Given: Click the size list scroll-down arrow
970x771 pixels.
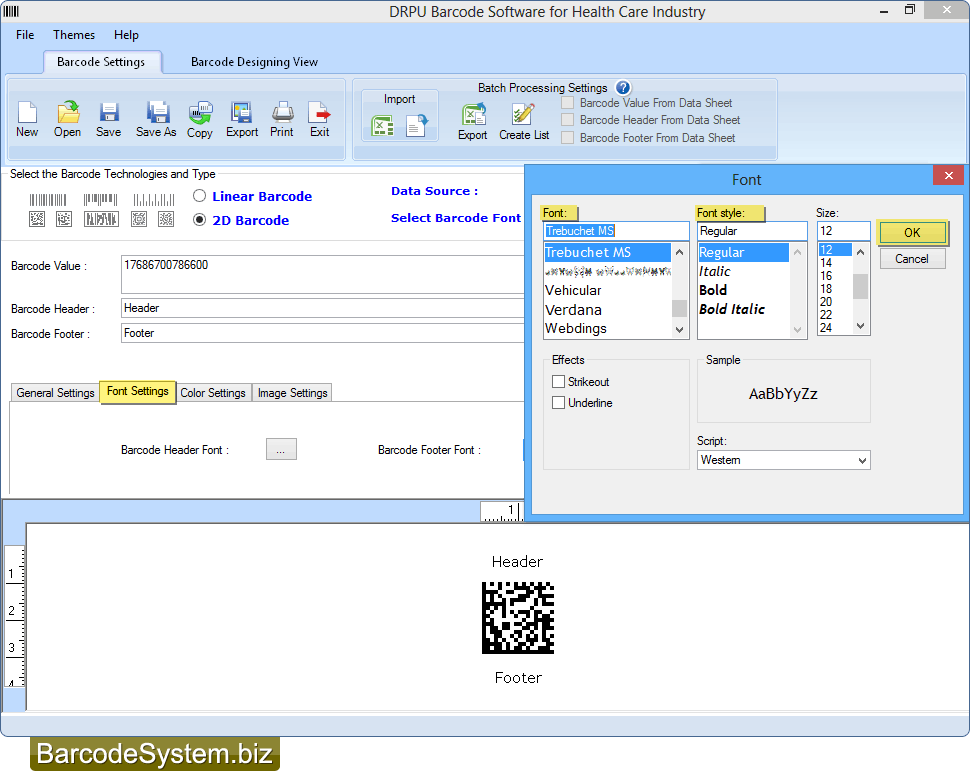Looking at the screenshot, I should [860, 326].
